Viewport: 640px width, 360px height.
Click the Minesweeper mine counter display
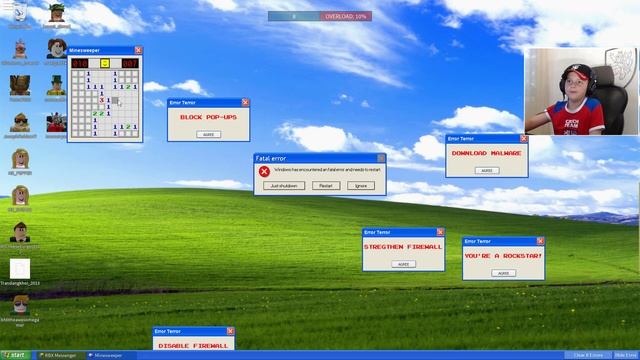click(80, 63)
